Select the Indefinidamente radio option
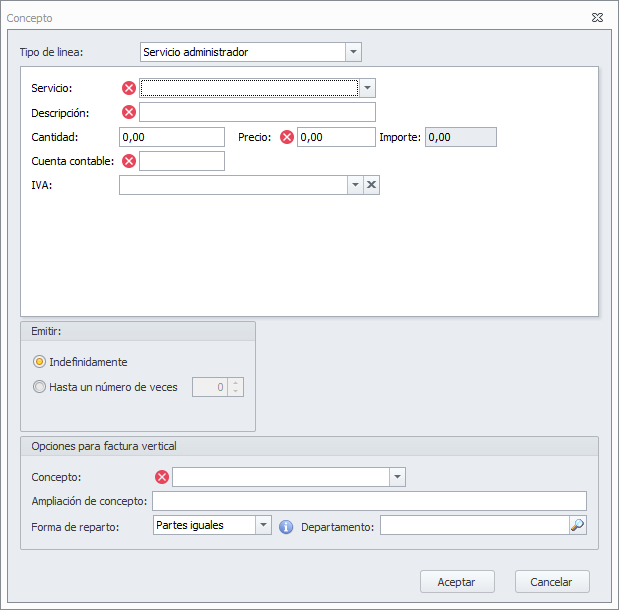Image resolution: width=619 pixels, height=610 pixels. [x=40, y=362]
